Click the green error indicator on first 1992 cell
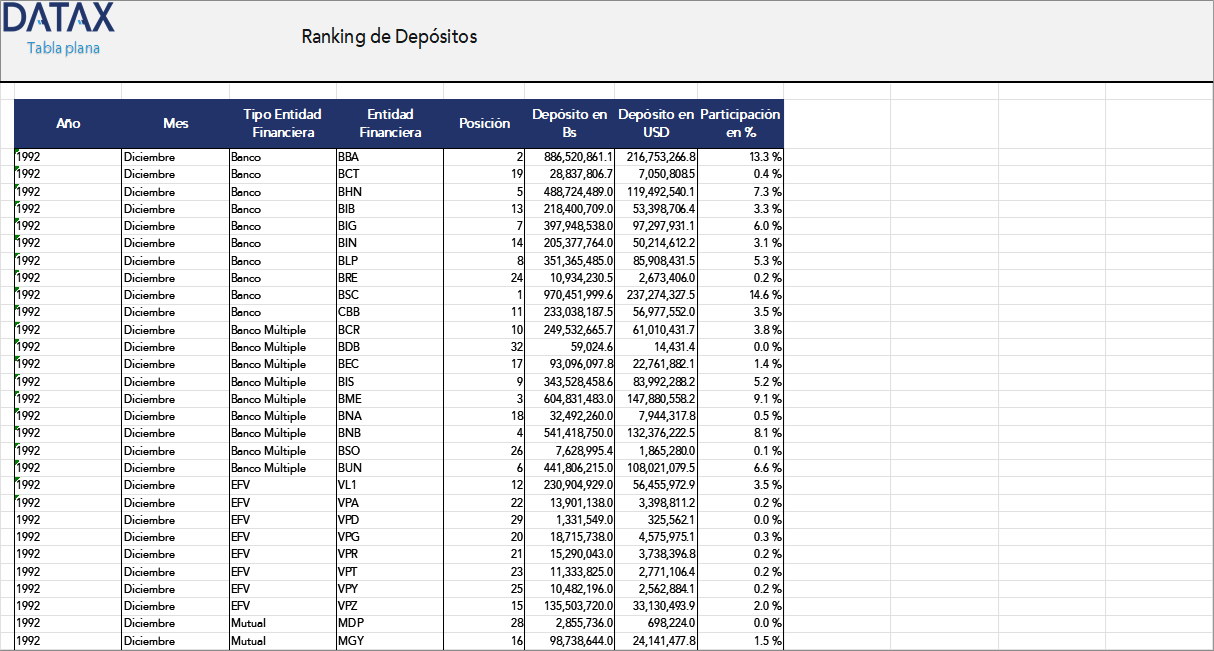This screenshot has width=1214, height=651. [x=16, y=150]
